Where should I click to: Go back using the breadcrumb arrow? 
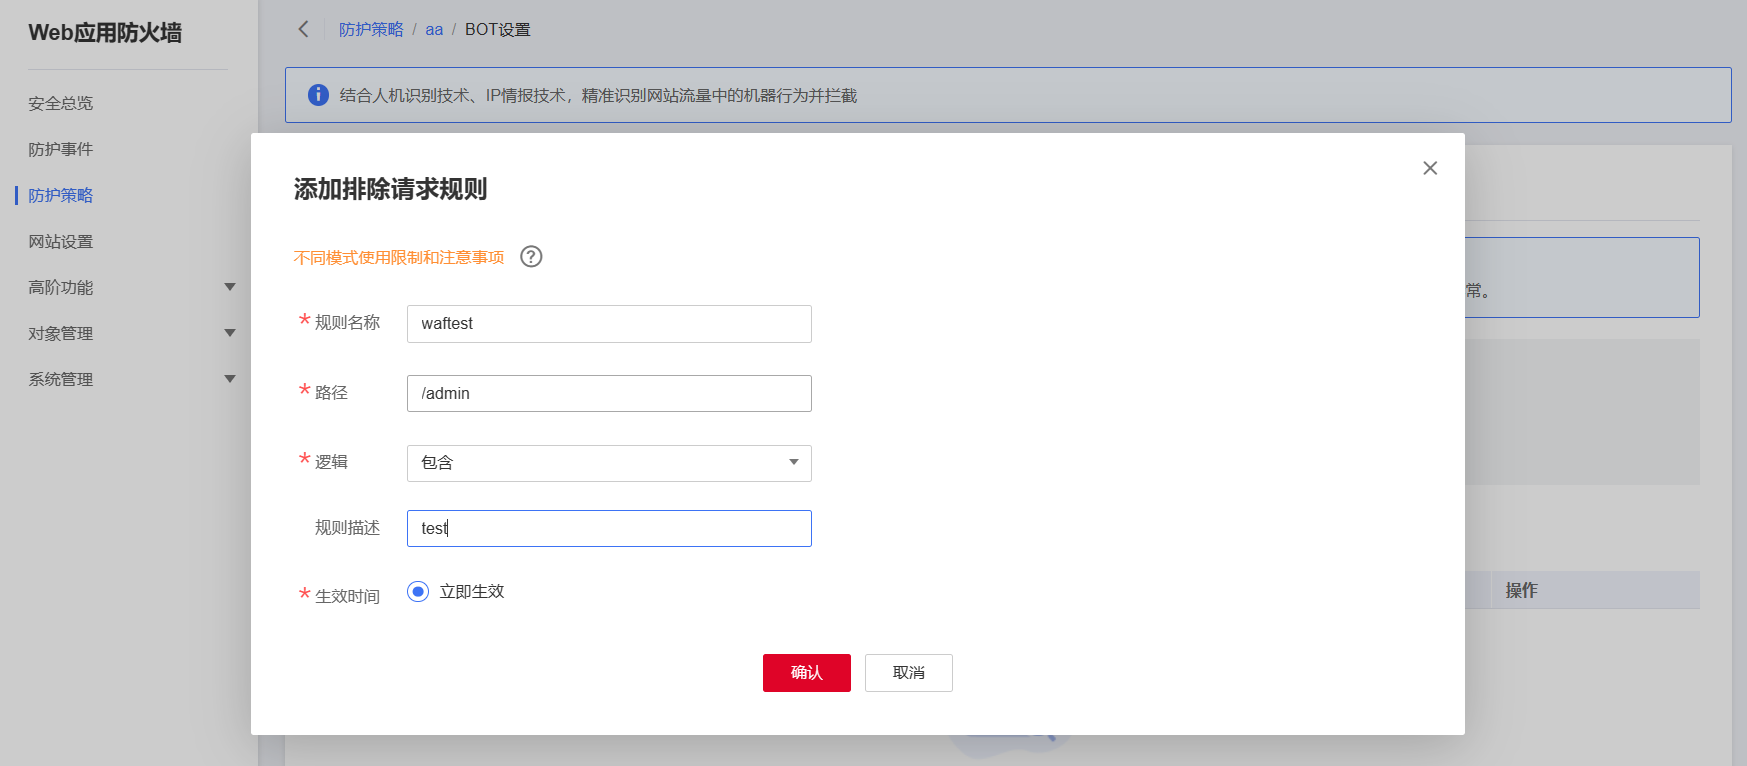(304, 29)
